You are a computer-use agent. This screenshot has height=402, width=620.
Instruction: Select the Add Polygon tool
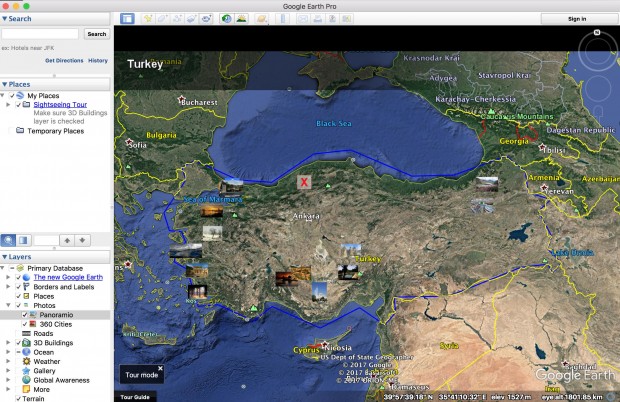click(x=163, y=19)
